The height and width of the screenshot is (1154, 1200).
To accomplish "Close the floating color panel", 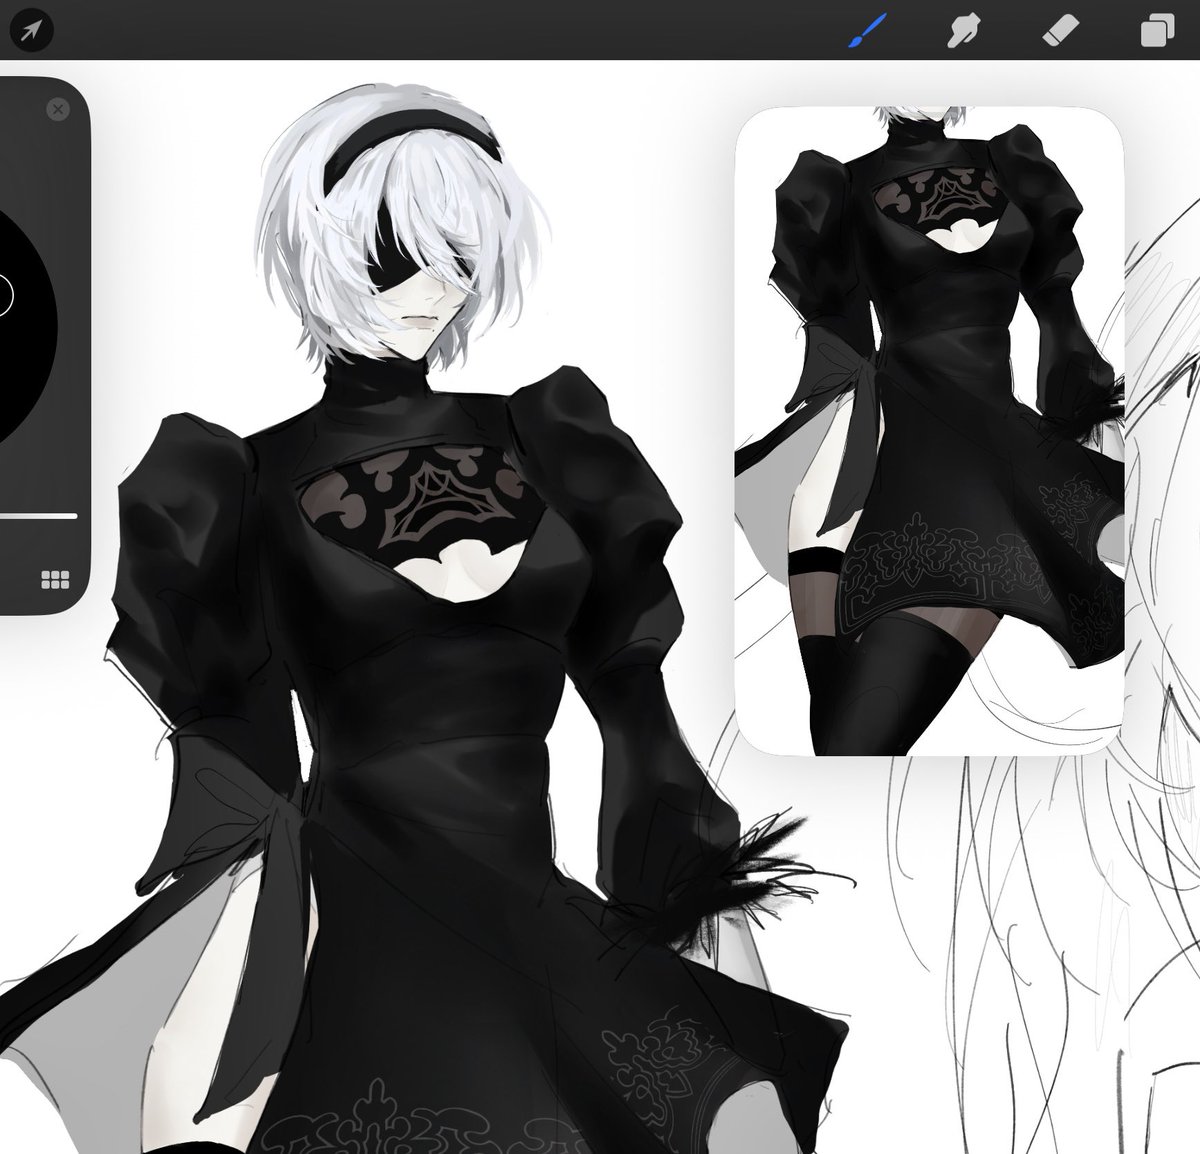I will (58, 109).
